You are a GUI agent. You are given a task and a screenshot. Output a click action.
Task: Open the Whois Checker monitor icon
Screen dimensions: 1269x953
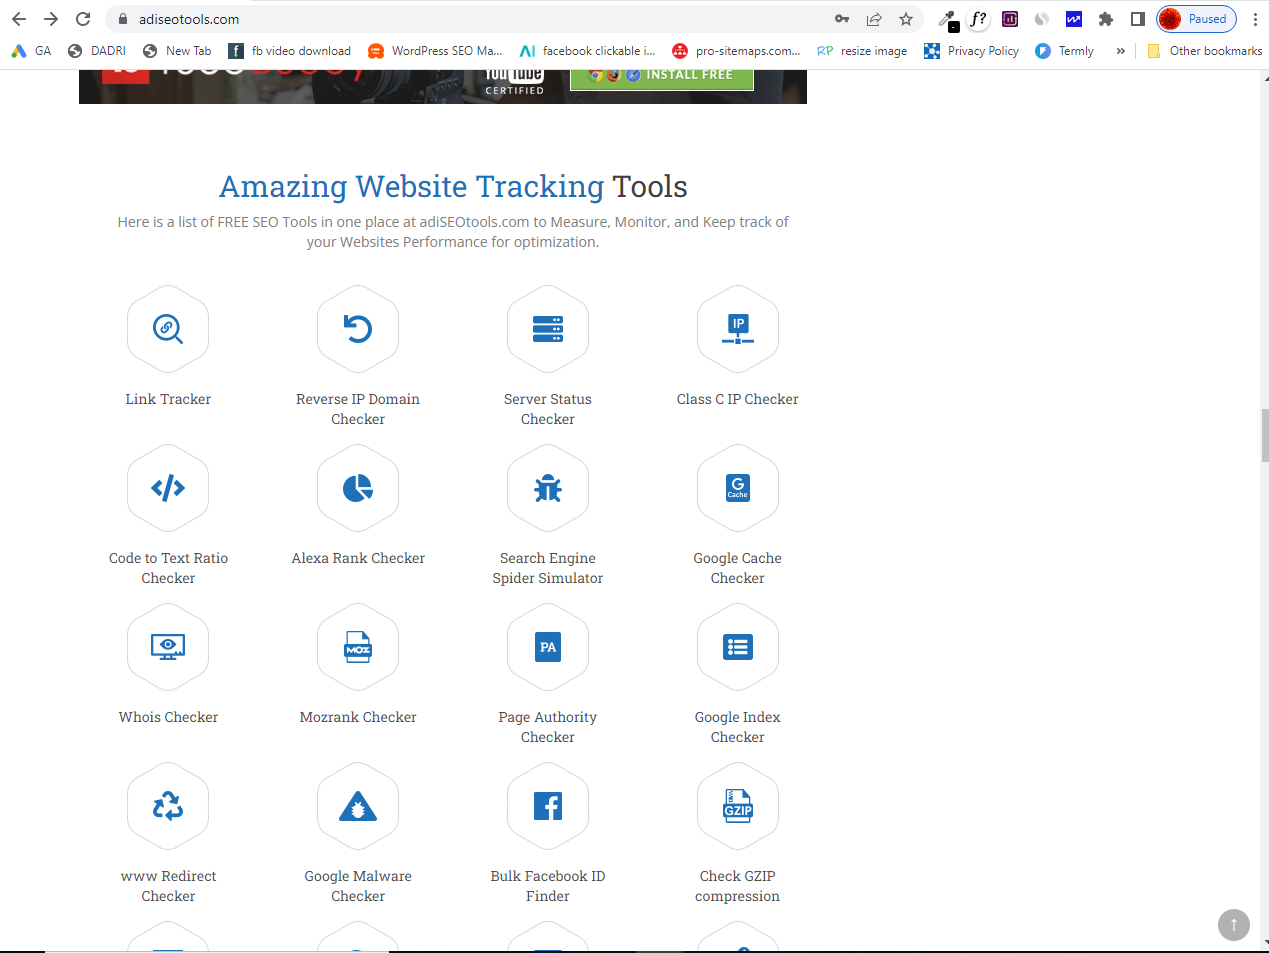tap(168, 647)
